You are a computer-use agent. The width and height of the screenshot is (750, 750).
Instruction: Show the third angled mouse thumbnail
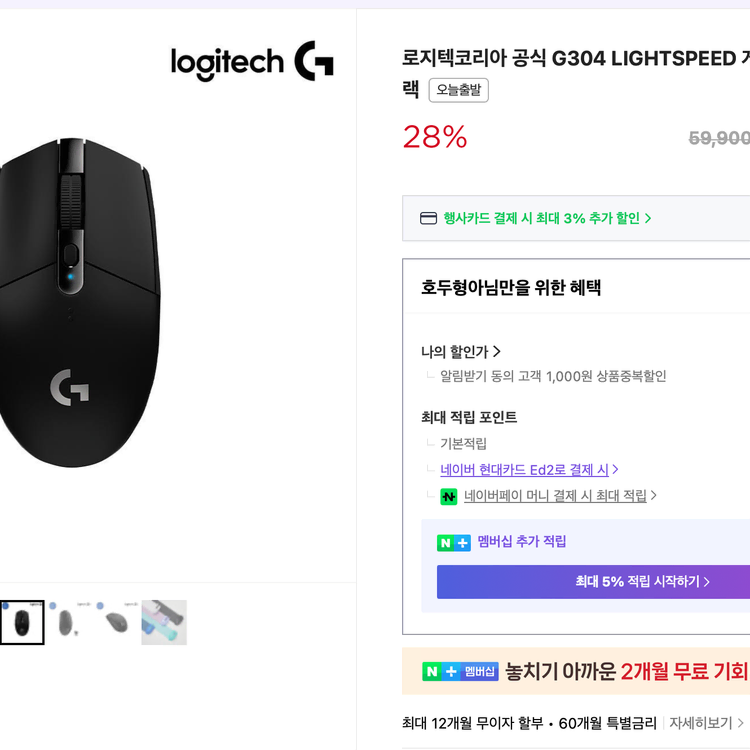coord(117,622)
